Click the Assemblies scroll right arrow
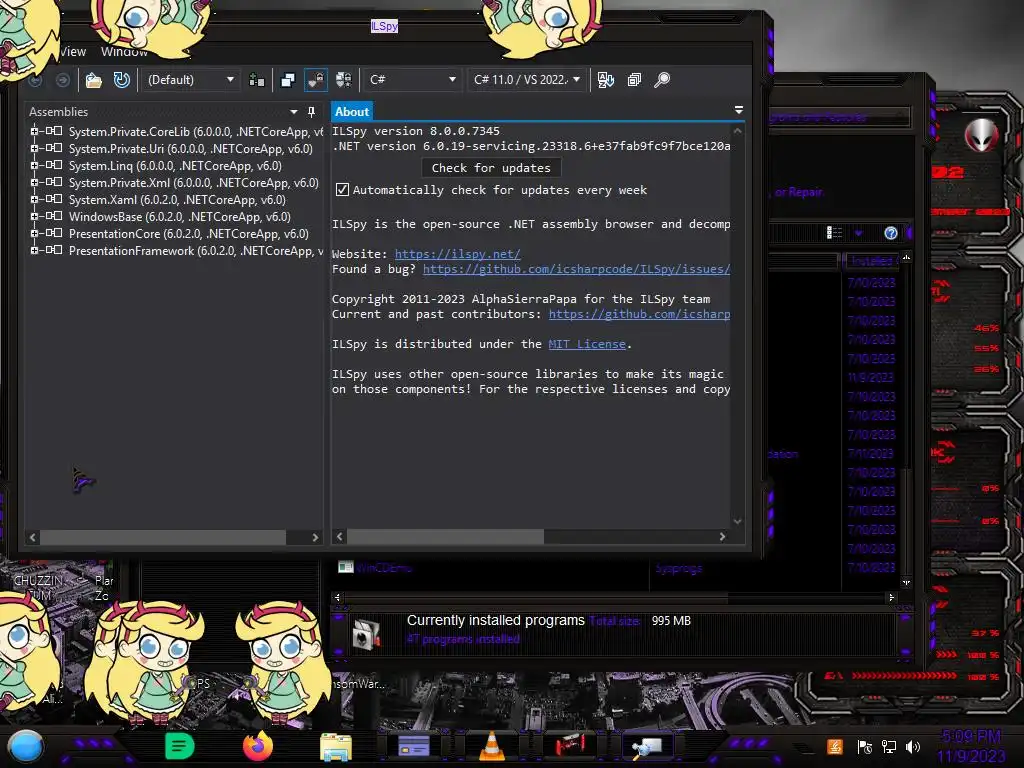 pyautogui.click(x=315, y=537)
